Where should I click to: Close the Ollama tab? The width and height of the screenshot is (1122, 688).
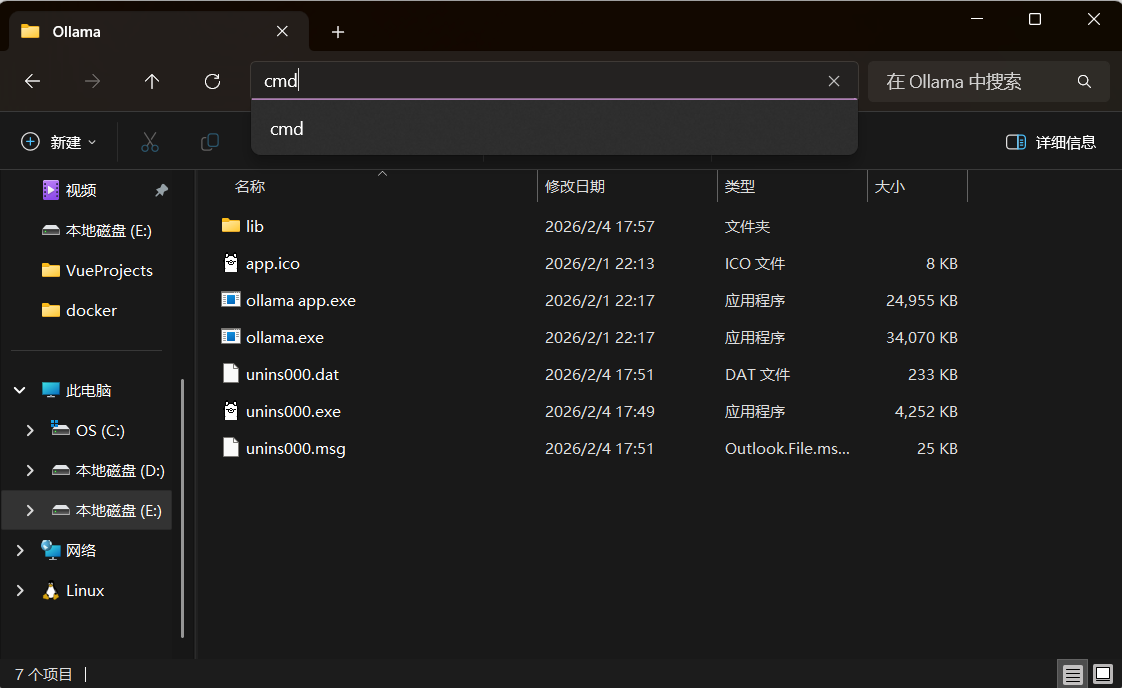[282, 32]
